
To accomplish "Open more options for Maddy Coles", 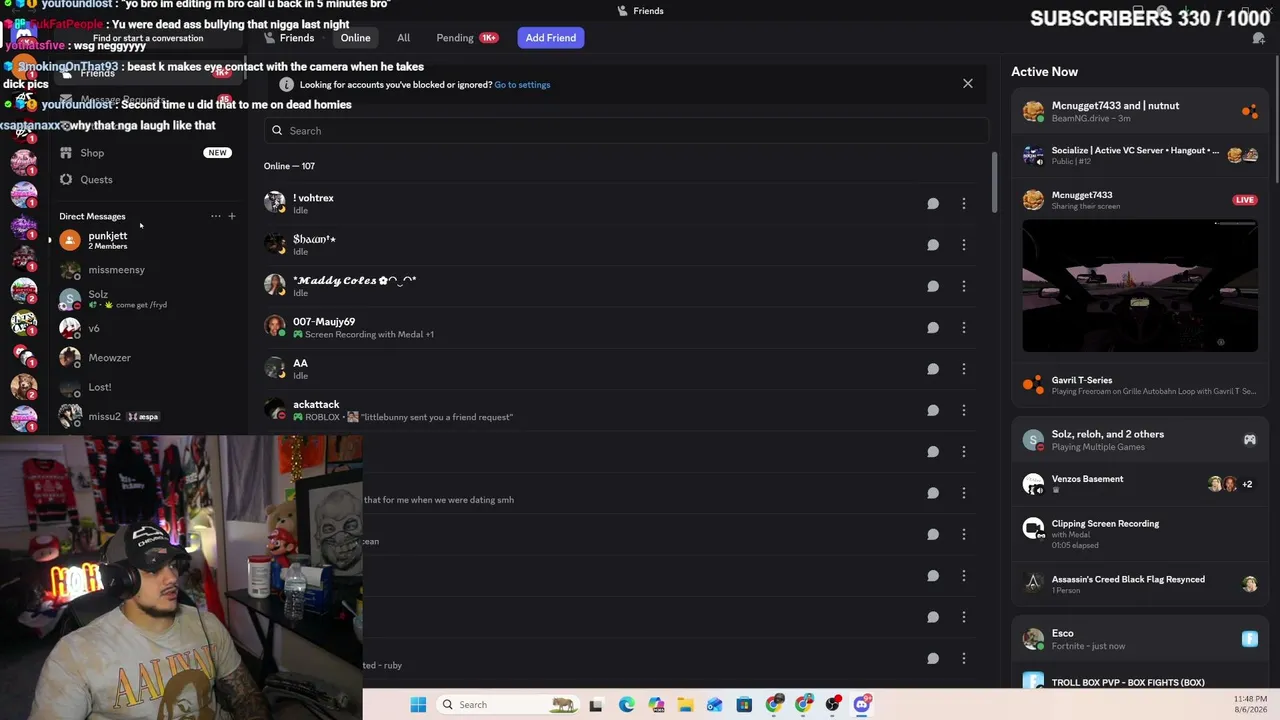I will click(964, 286).
